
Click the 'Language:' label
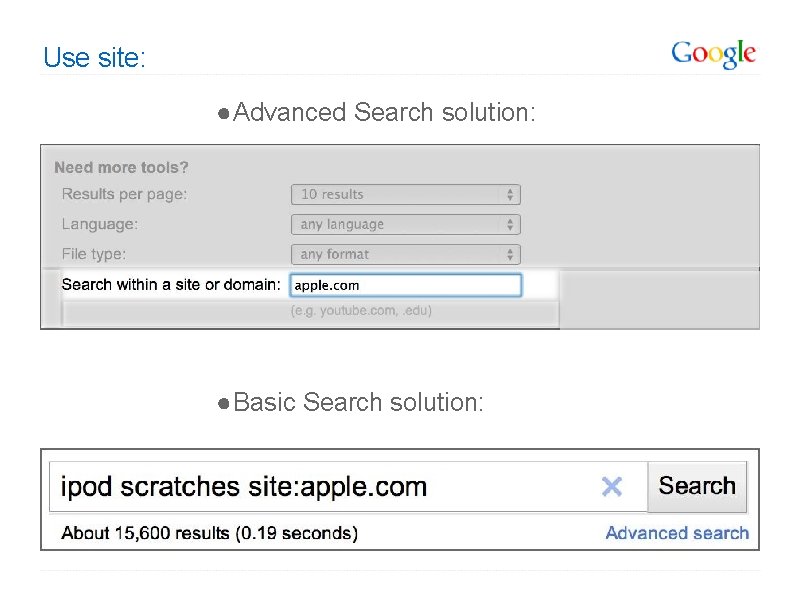pyautogui.click(x=100, y=224)
